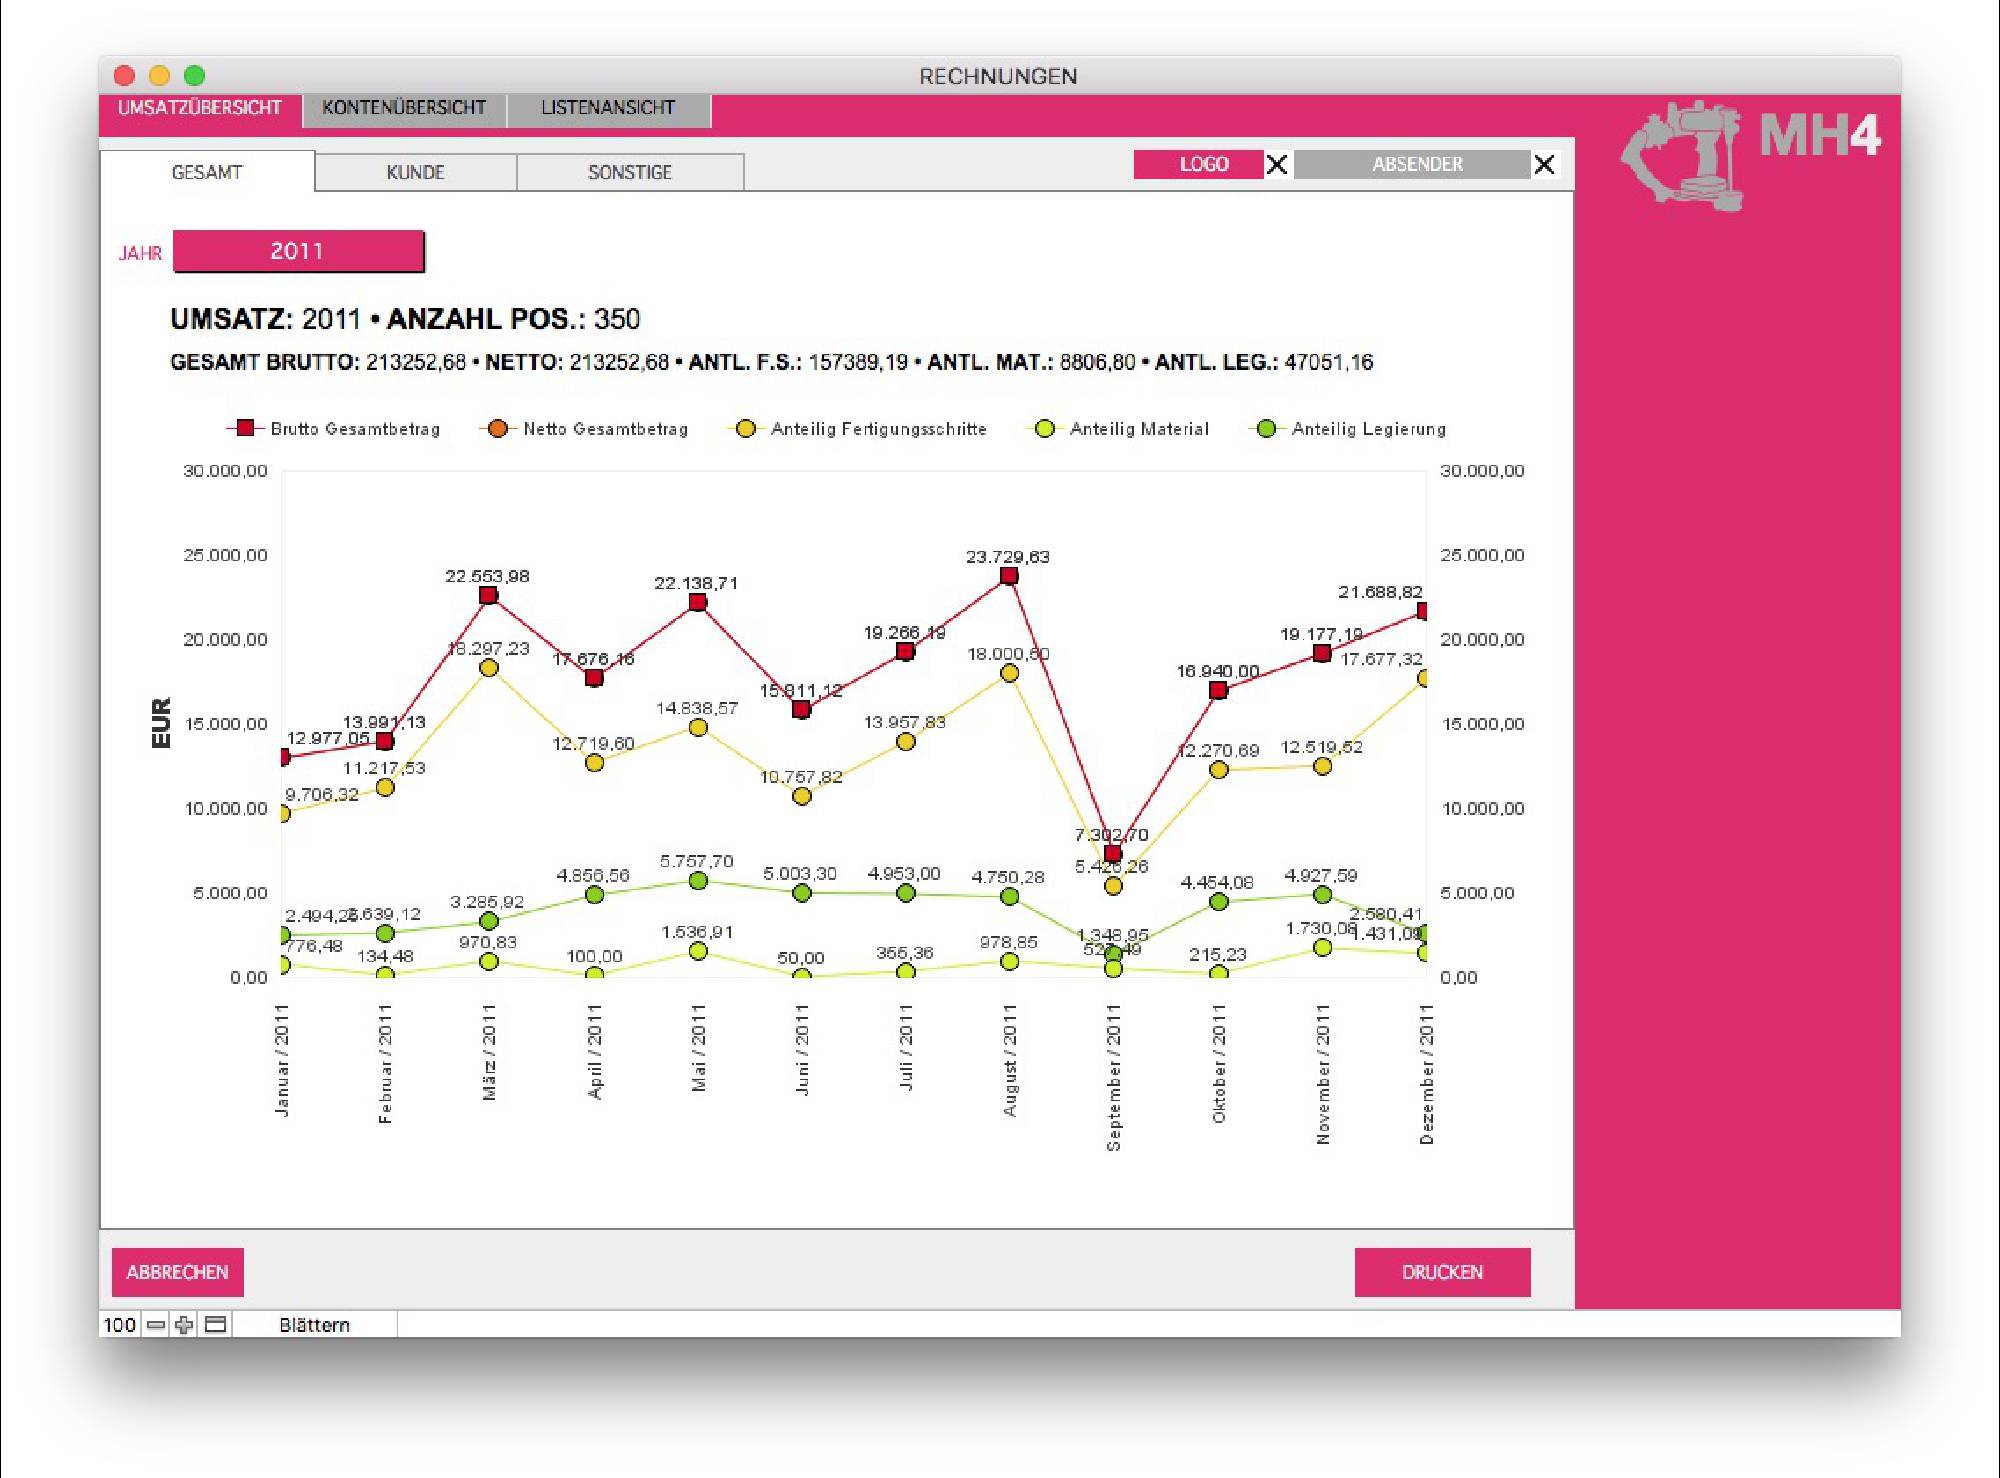
Task: Open the Blättern mode popup menu
Action: pyautogui.click(x=314, y=1325)
